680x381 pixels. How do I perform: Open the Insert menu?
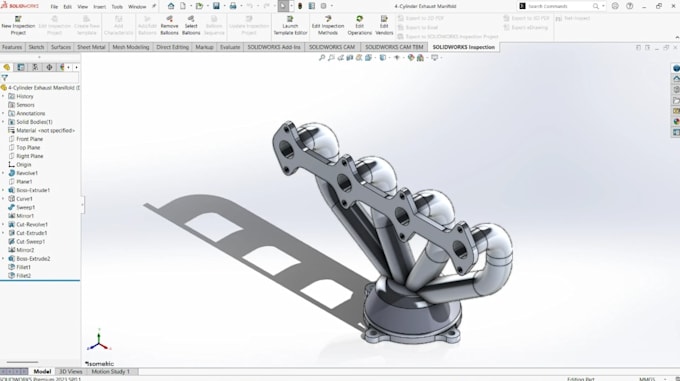pos(99,7)
